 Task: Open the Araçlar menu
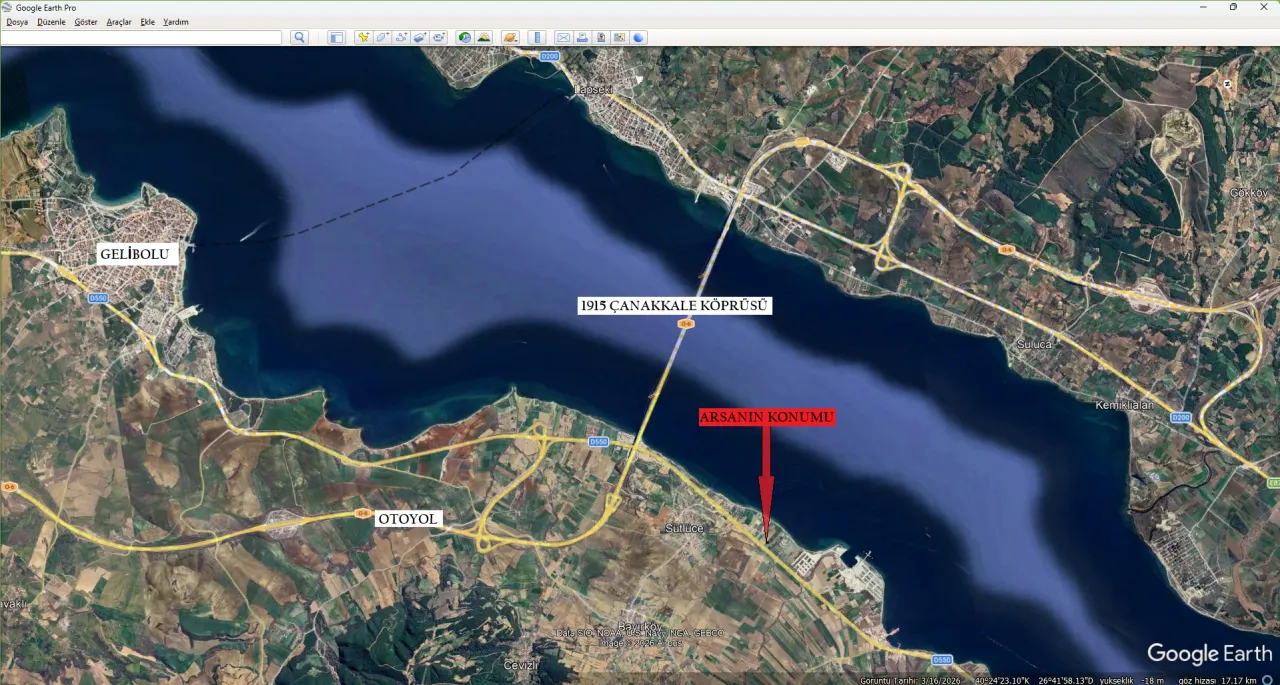119,22
